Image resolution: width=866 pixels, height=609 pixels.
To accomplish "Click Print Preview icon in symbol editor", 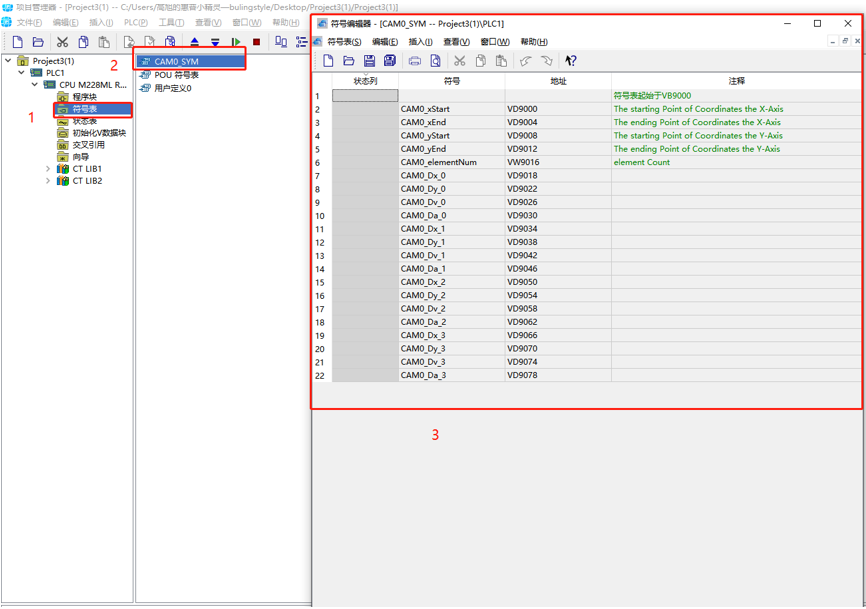I will pos(435,61).
